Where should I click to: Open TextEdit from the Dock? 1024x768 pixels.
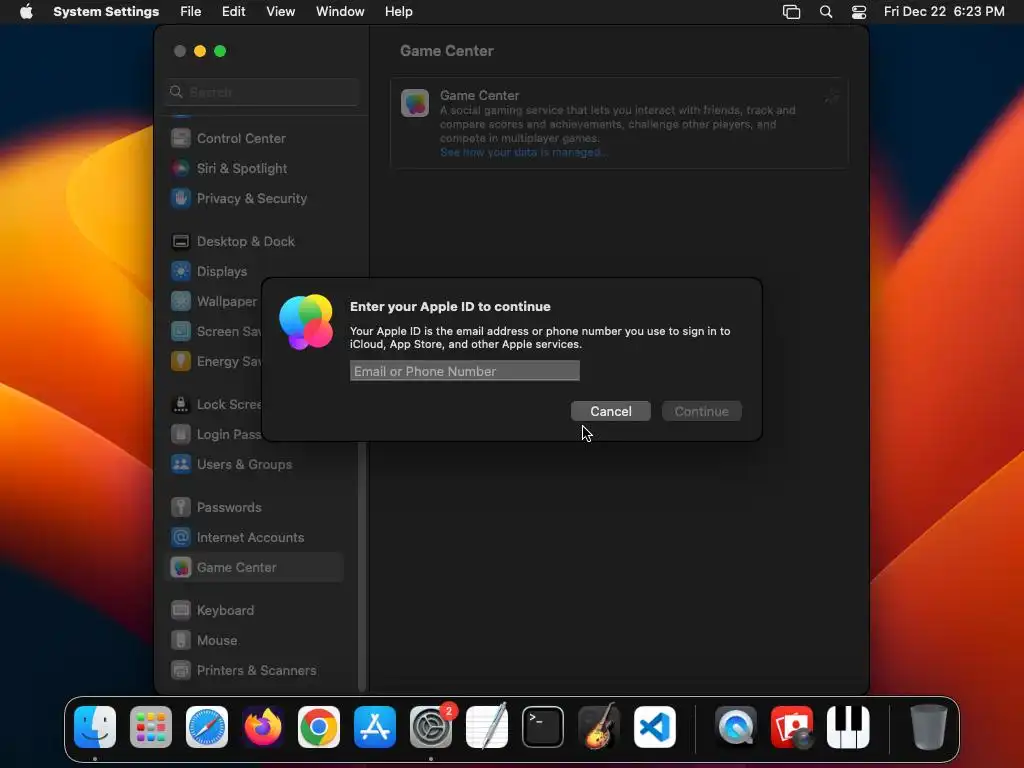click(487, 727)
